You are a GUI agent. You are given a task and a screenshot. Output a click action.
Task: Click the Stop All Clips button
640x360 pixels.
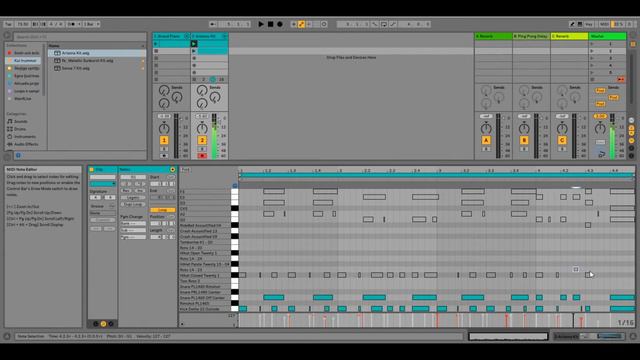pyautogui.click(x=592, y=80)
